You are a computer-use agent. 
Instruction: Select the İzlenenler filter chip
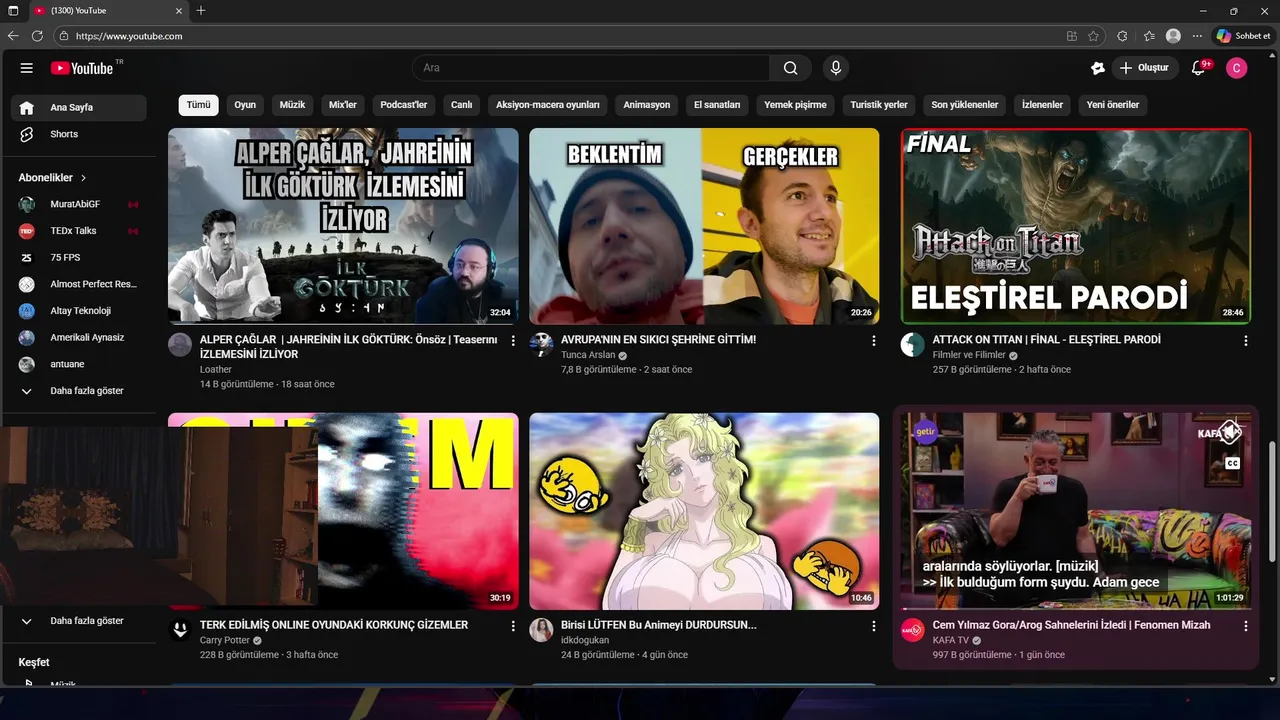pyautogui.click(x=1042, y=105)
